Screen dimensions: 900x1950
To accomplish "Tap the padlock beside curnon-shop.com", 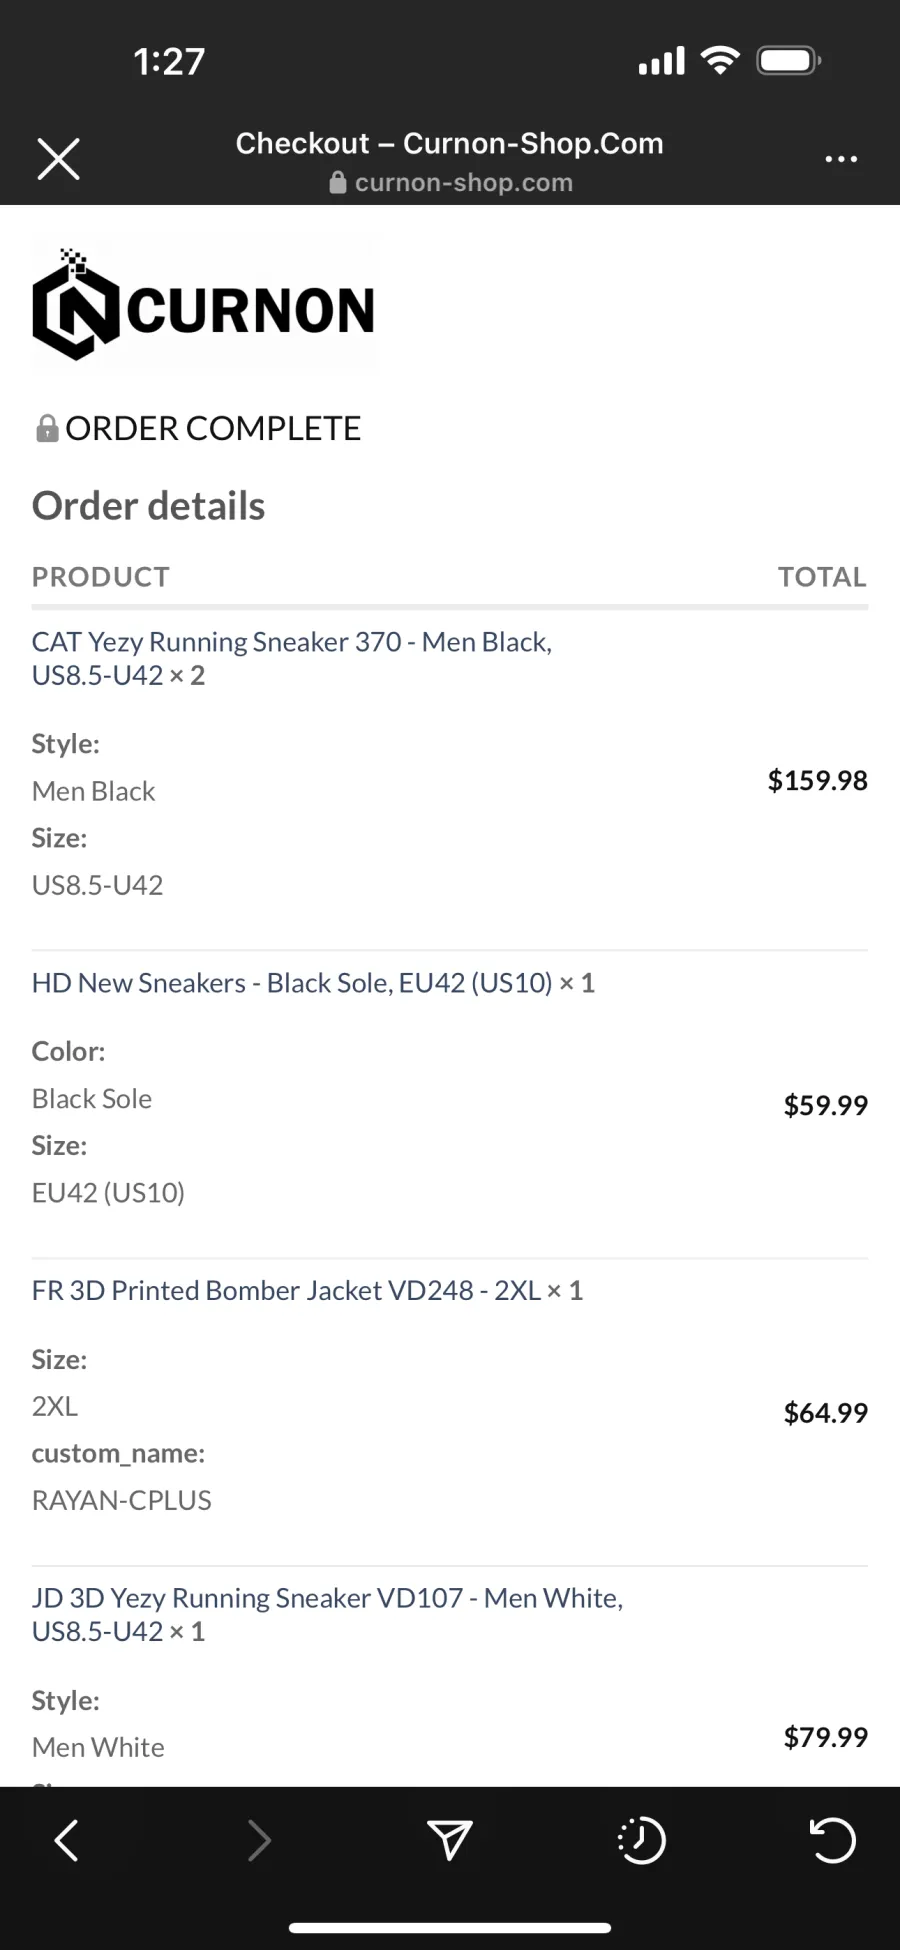I will tap(338, 182).
